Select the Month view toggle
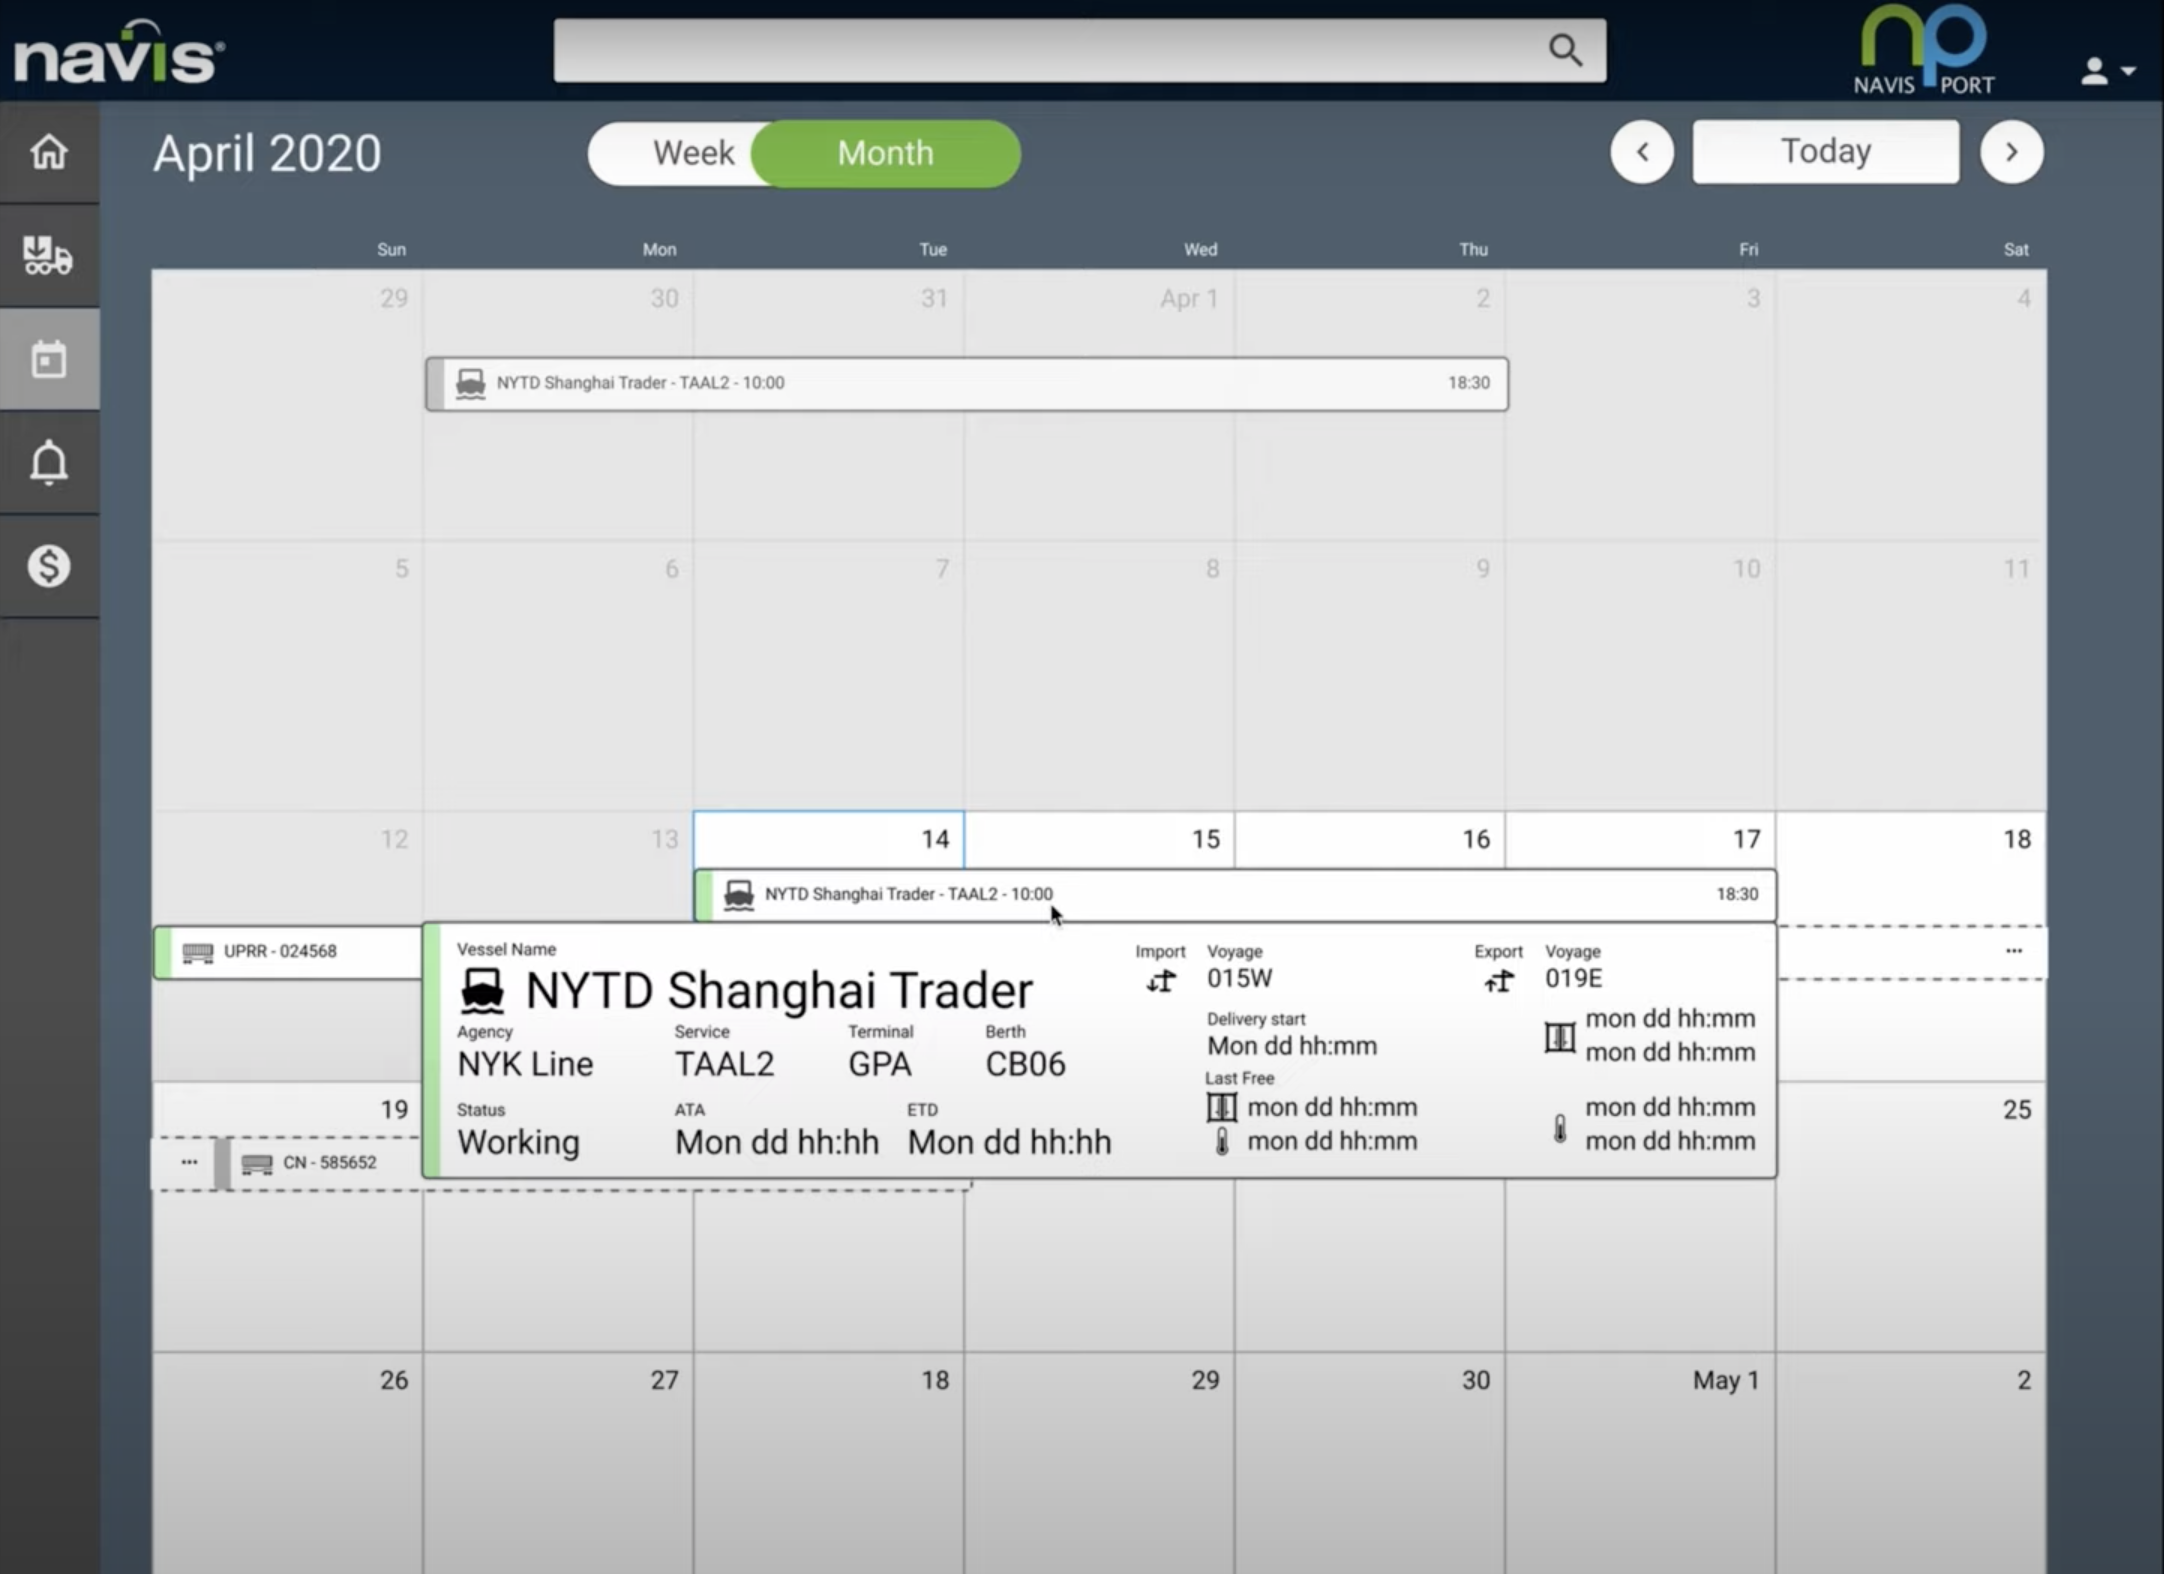The height and width of the screenshot is (1574, 2164). coord(885,153)
